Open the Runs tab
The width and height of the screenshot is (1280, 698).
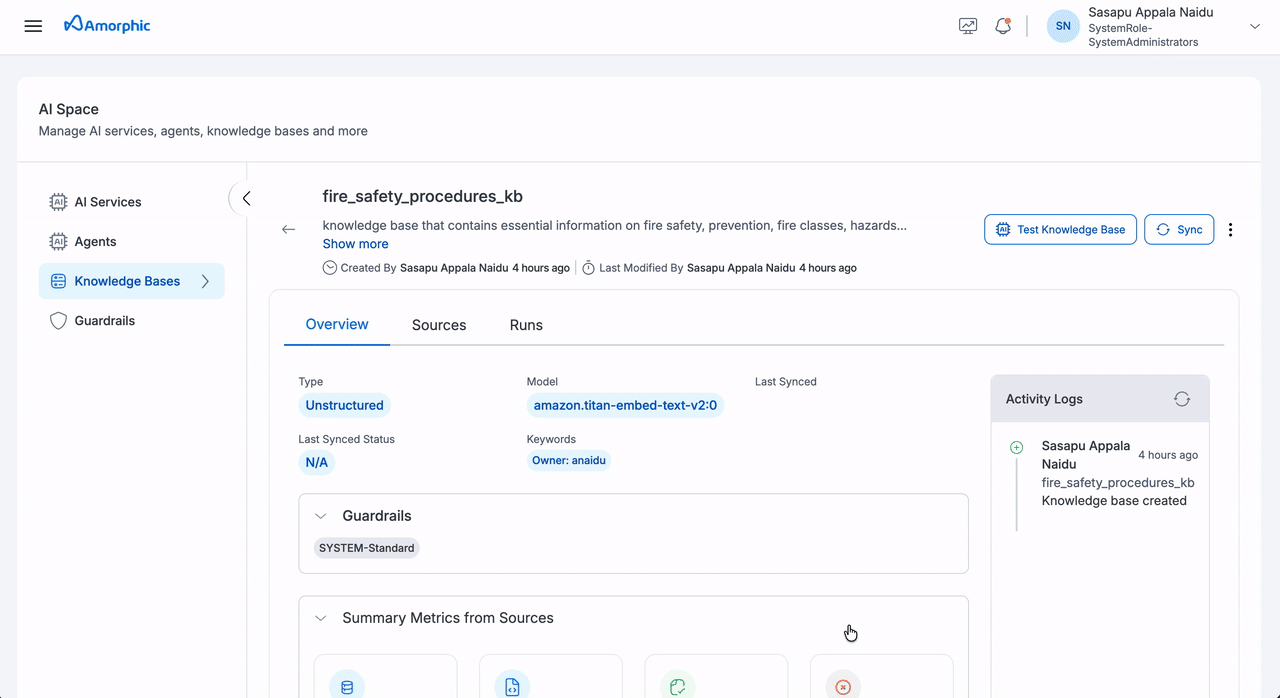525,325
